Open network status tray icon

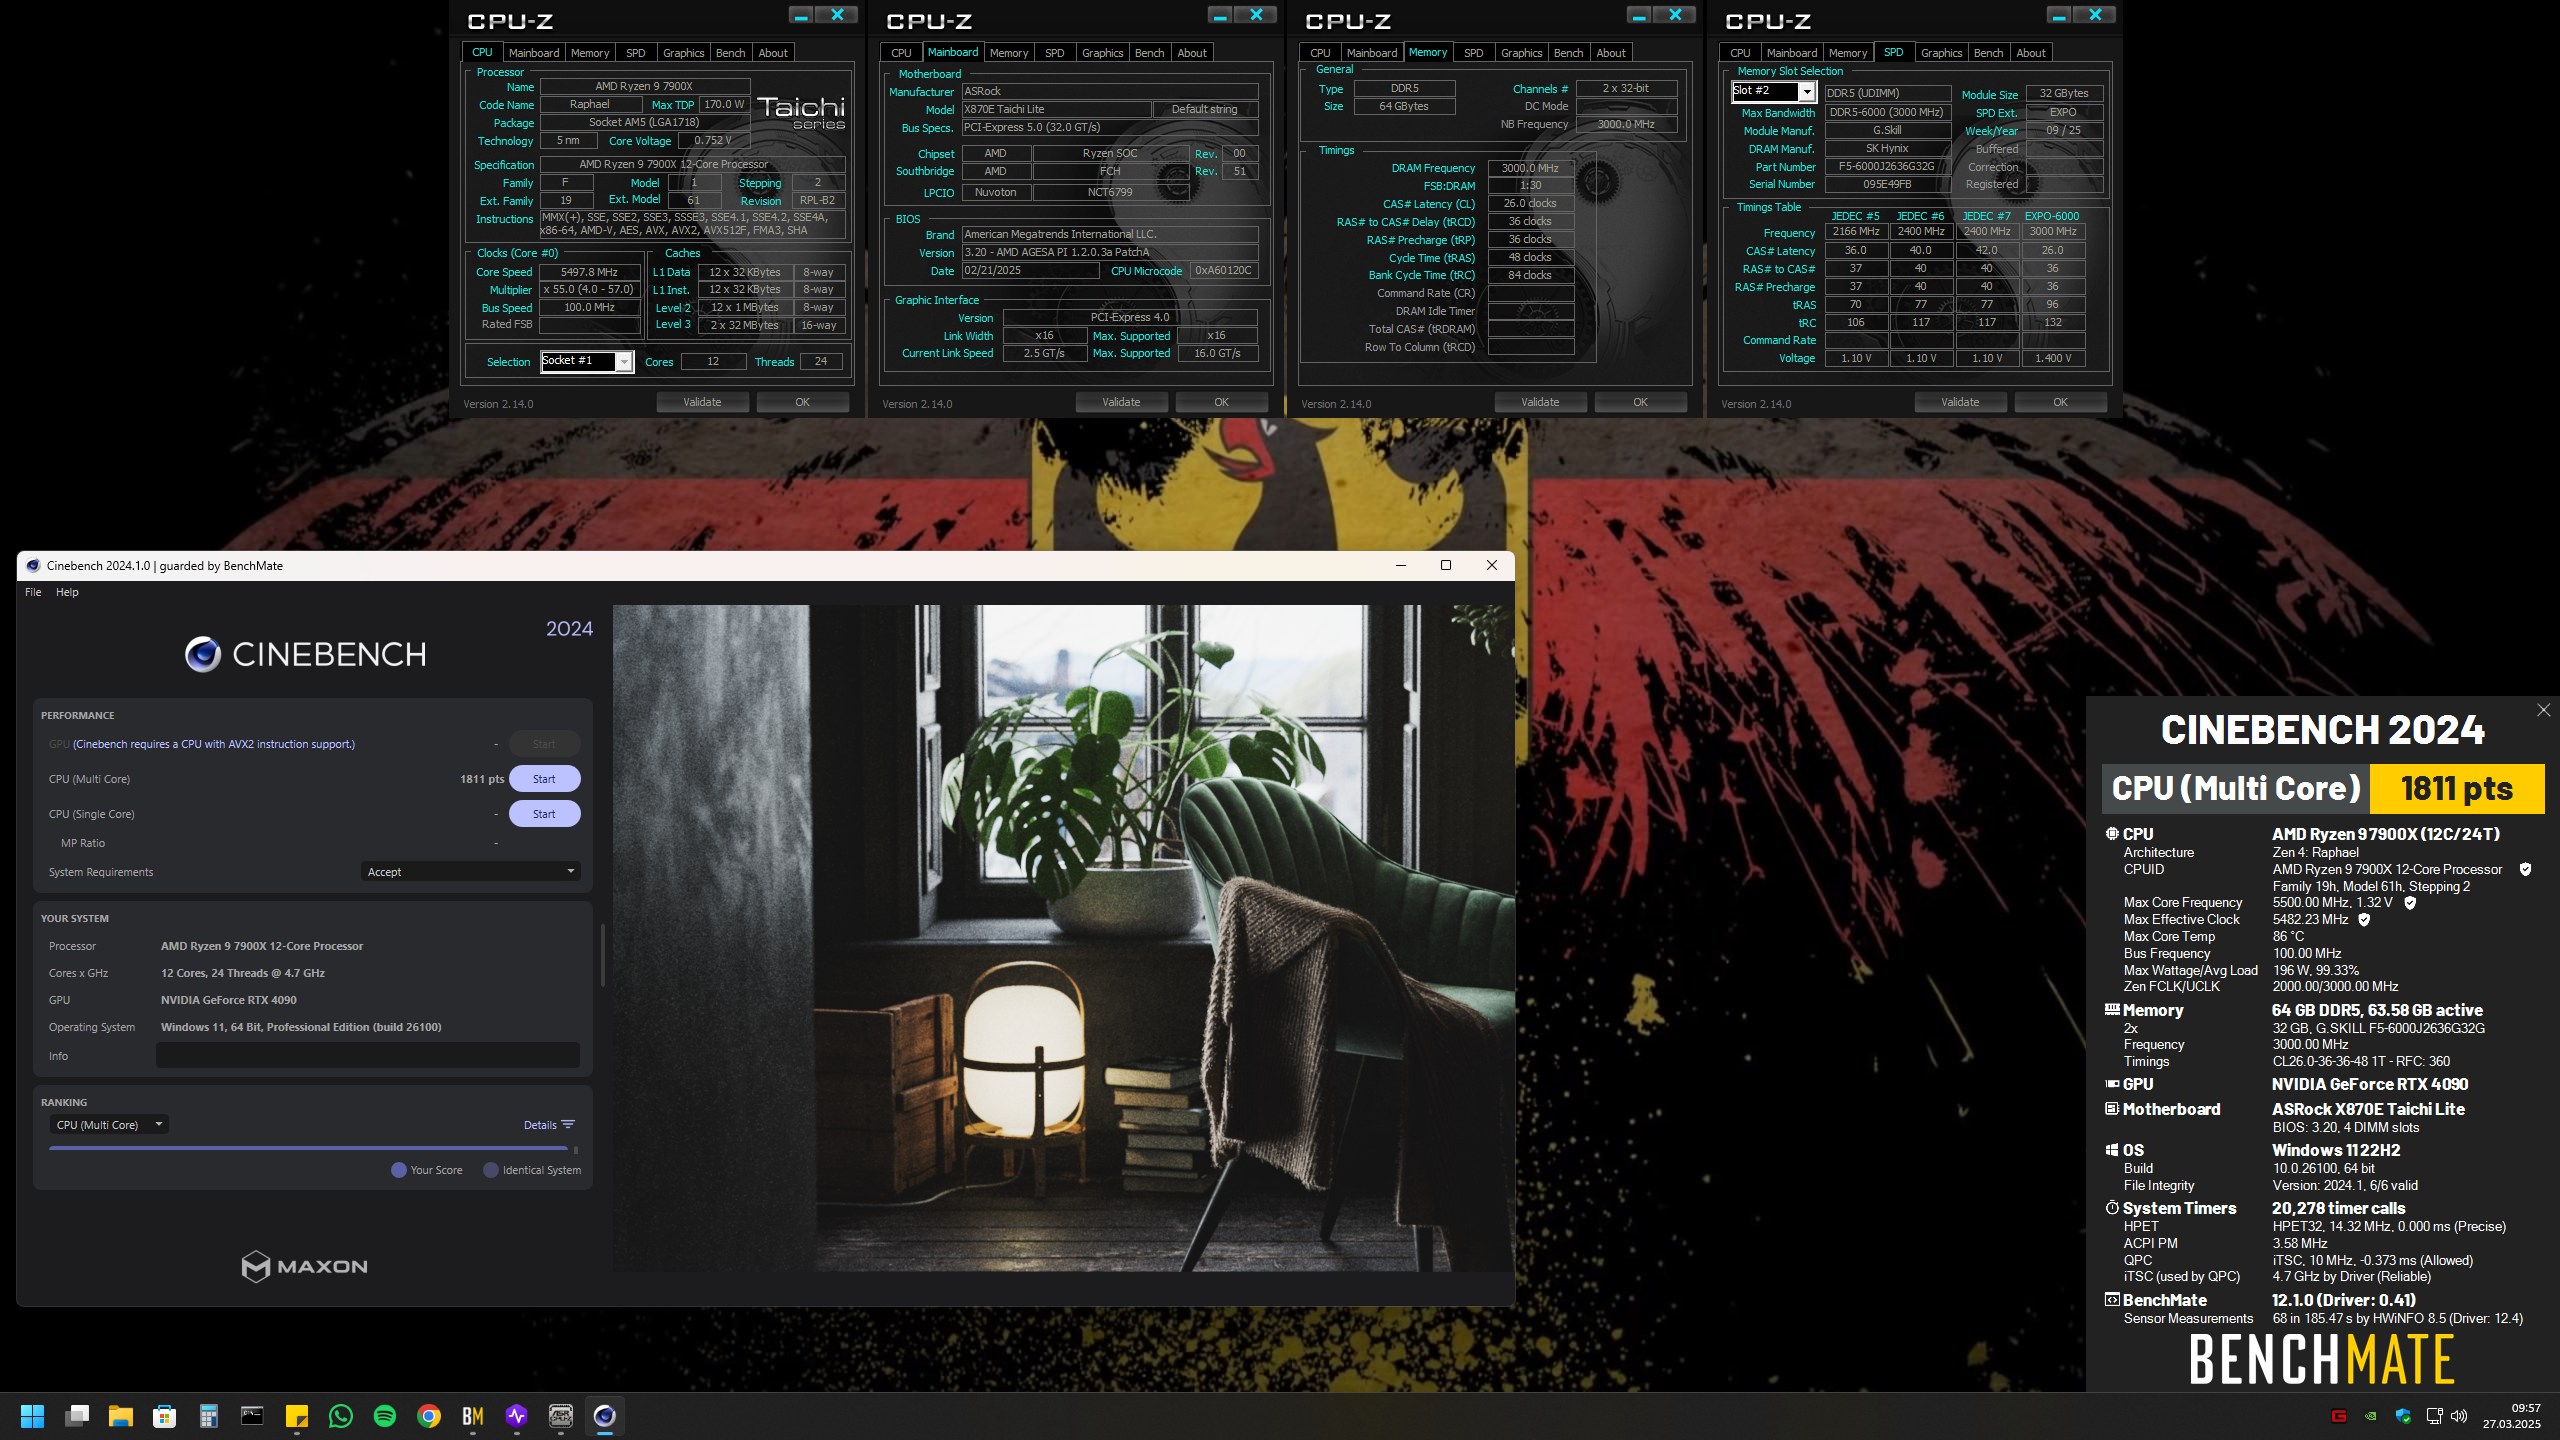tap(2434, 1416)
